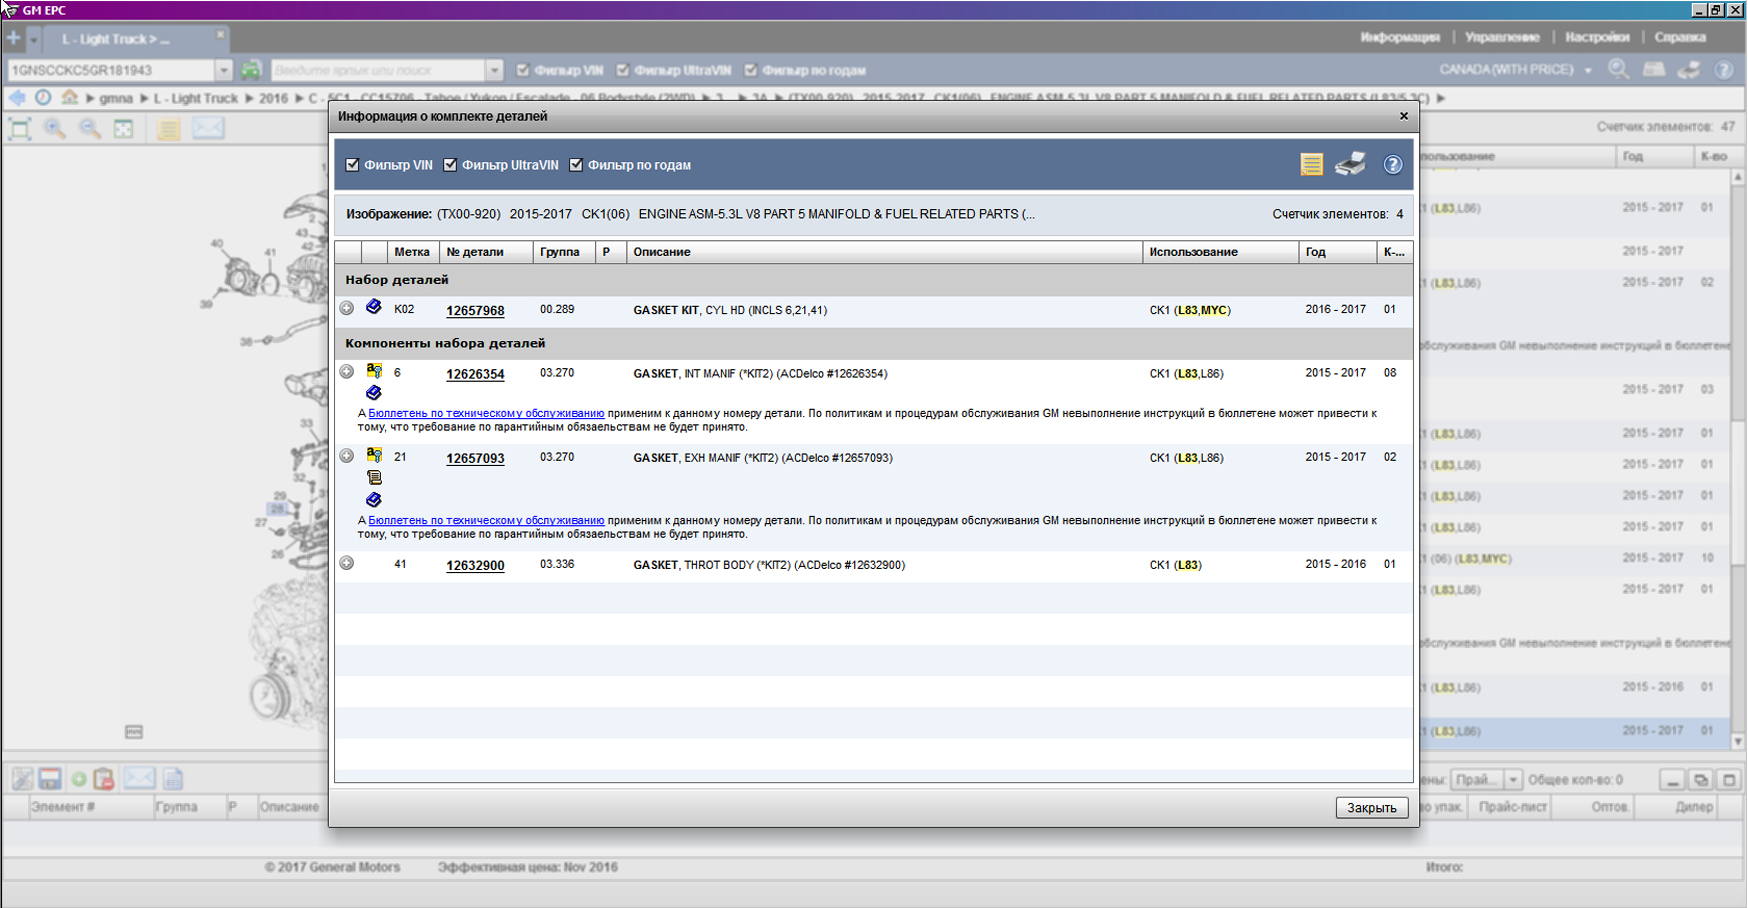Viewport: 1748px width, 908px height.
Task: Uncheck Фильтр VIN checkbox in the dialog
Action: pos(352,165)
